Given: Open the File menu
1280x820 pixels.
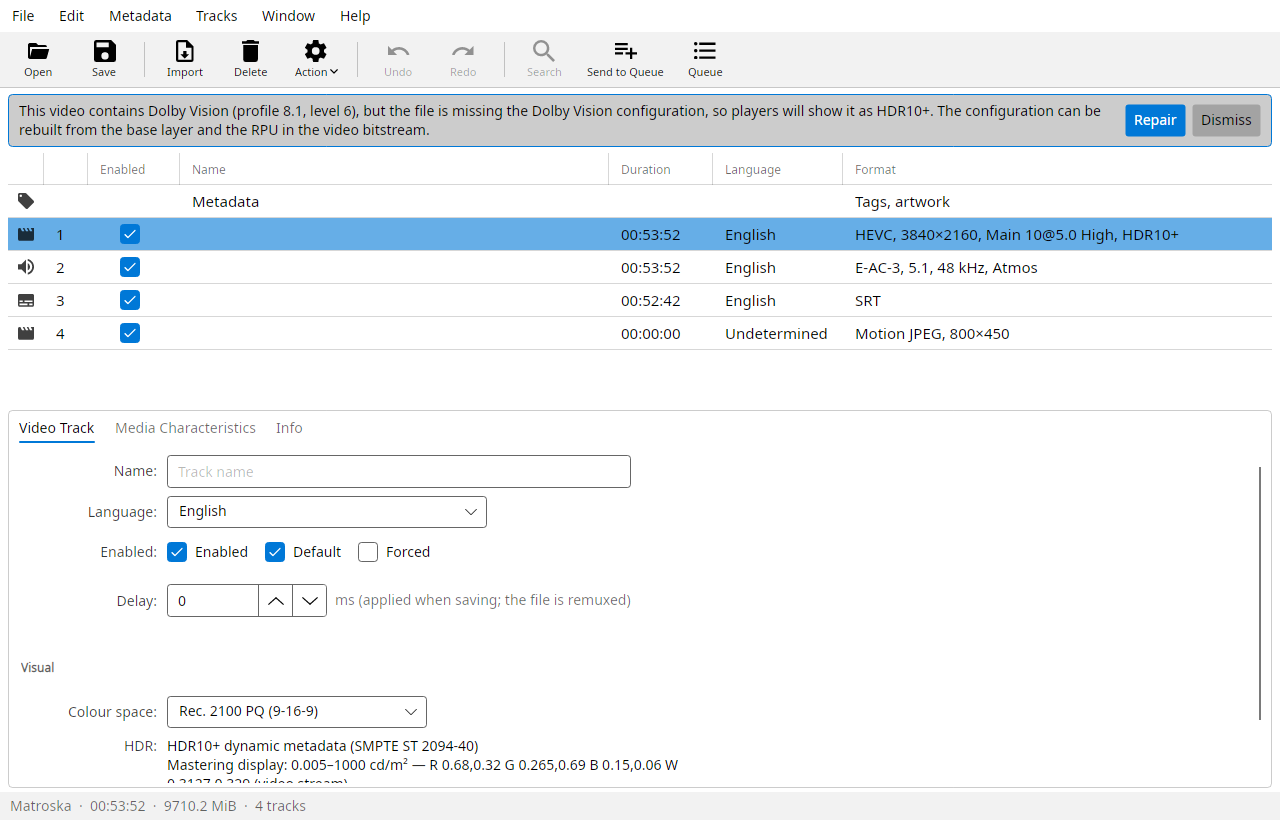Looking at the screenshot, I should [x=23, y=16].
